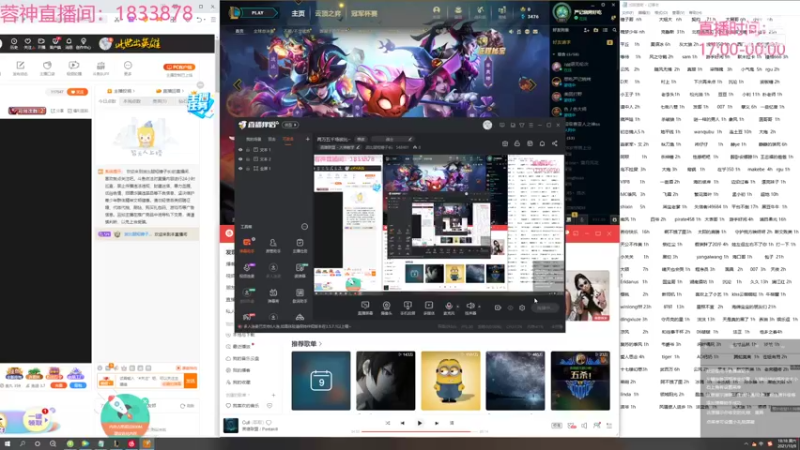The height and width of the screenshot is (450, 800).
Task: Select the orange highlighted tool in the streaming toolbox
Action: (x=247, y=245)
